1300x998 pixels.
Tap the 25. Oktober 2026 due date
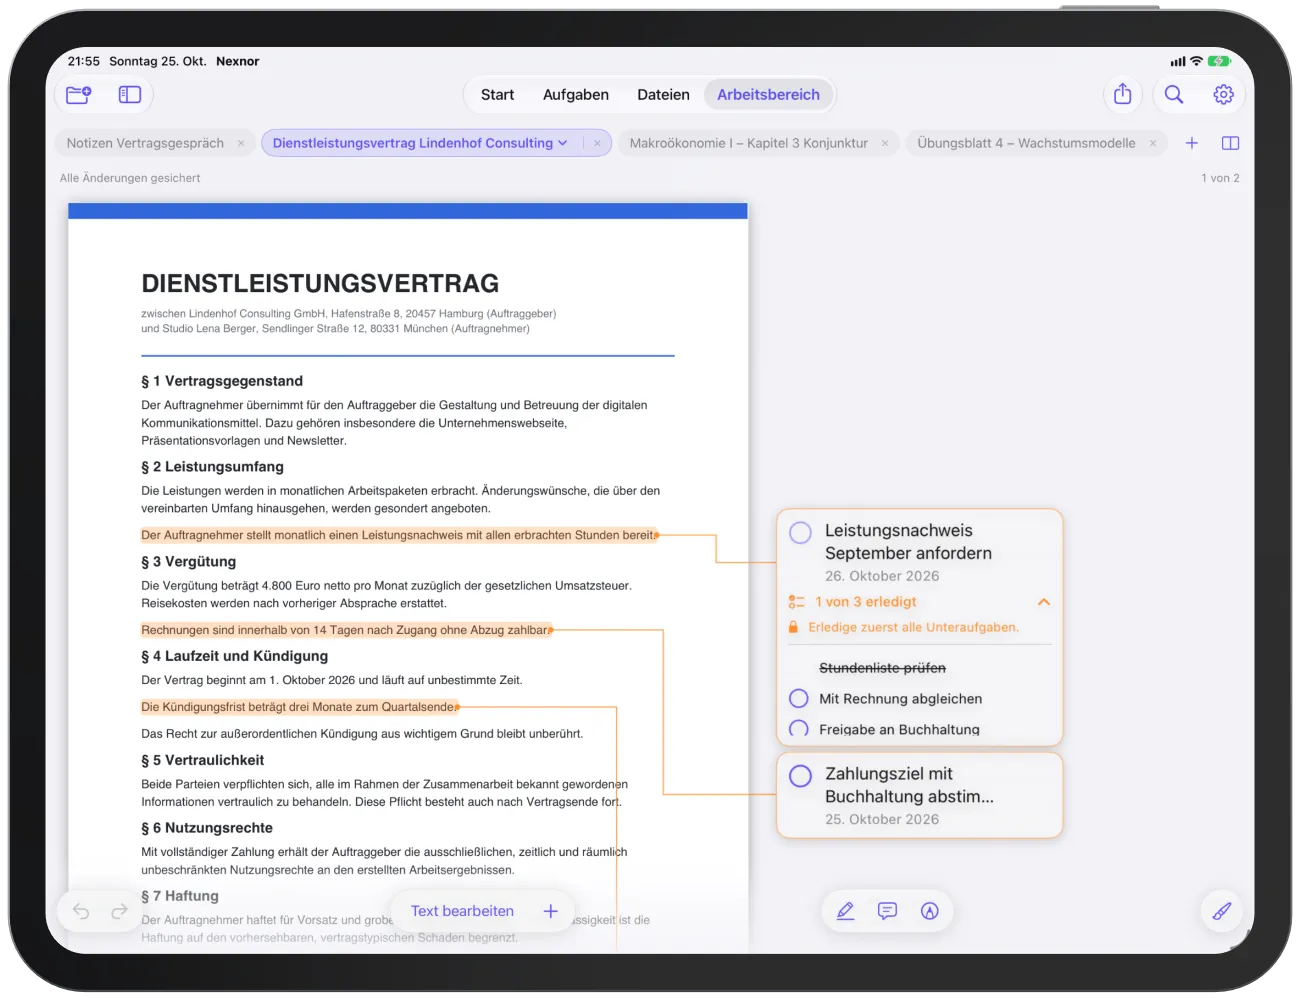(882, 819)
